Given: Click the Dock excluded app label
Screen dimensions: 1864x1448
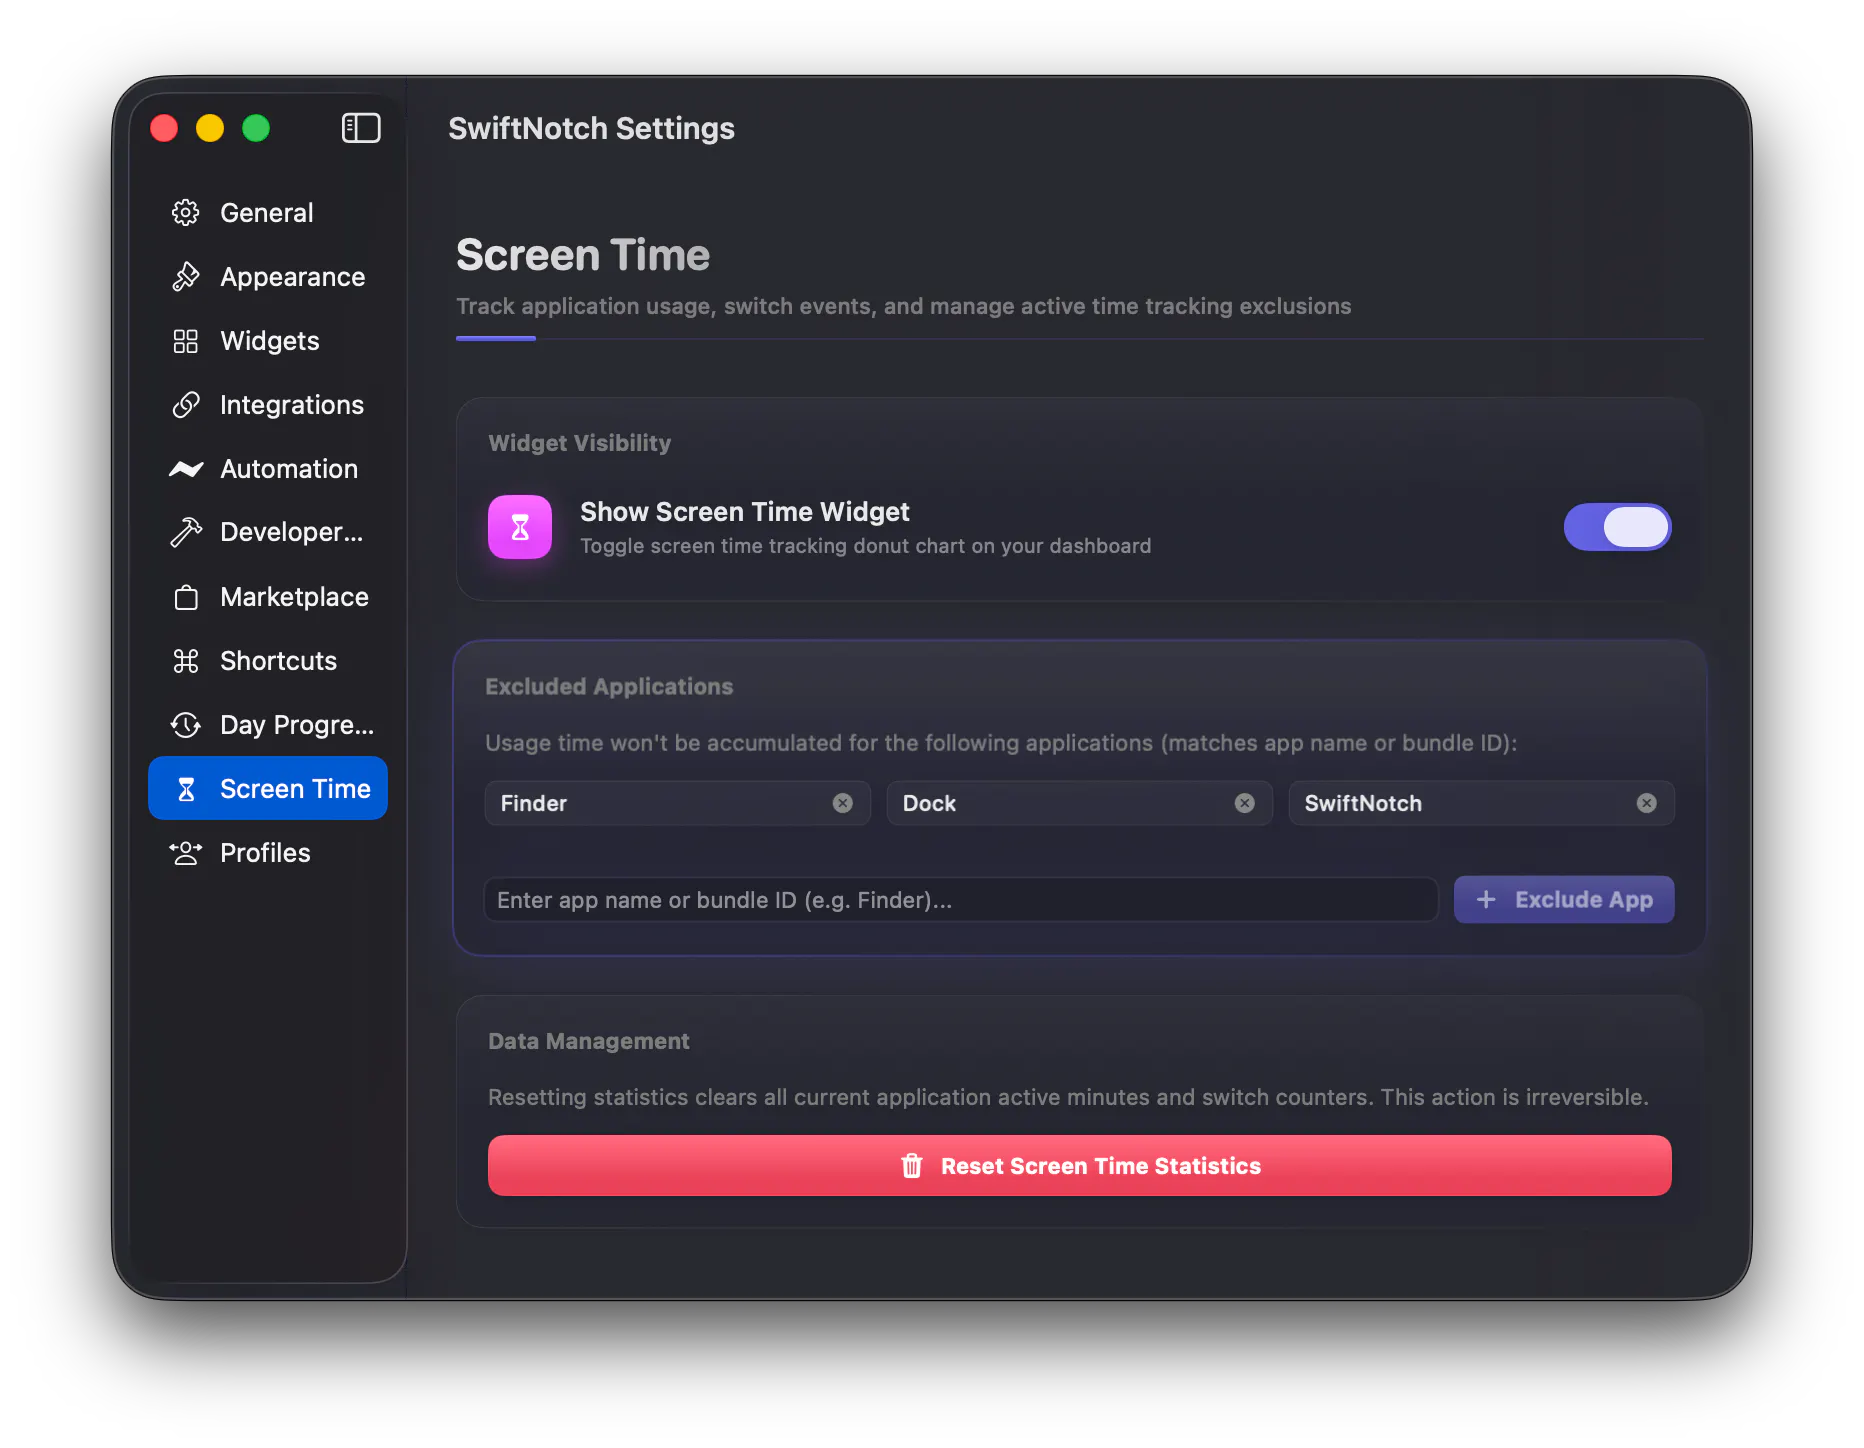Looking at the screenshot, I should coord(929,803).
